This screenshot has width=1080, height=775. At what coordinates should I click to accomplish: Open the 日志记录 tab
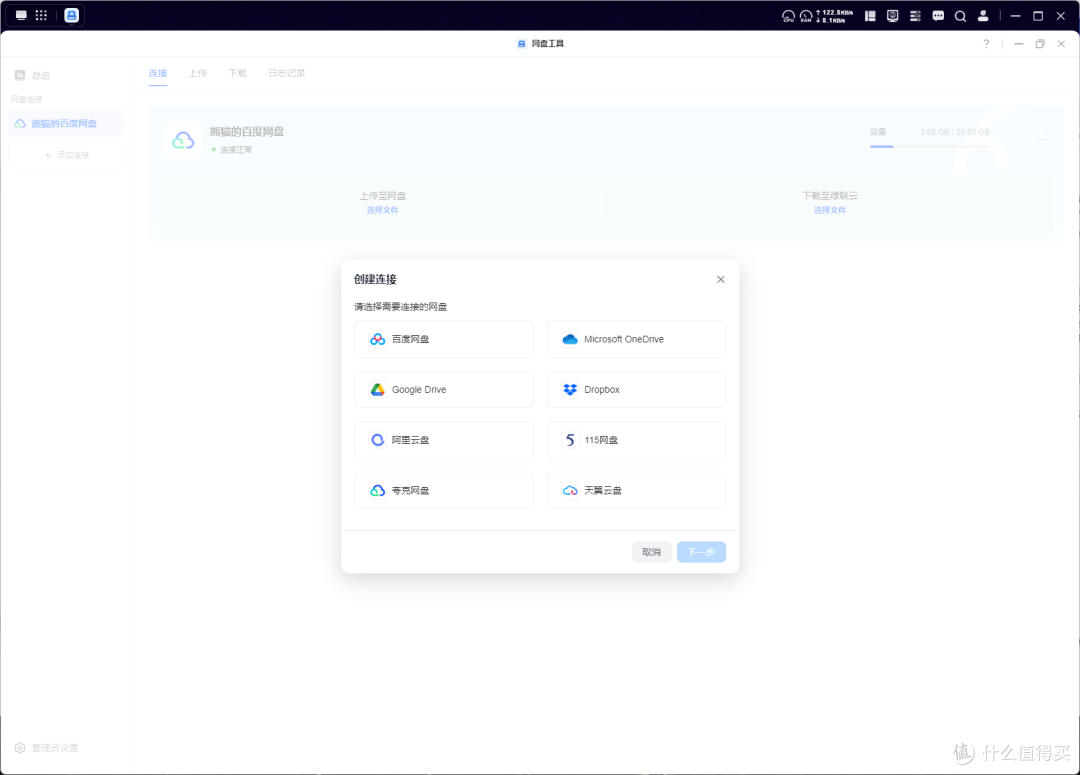pyautogui.click(x=287, y=73)
